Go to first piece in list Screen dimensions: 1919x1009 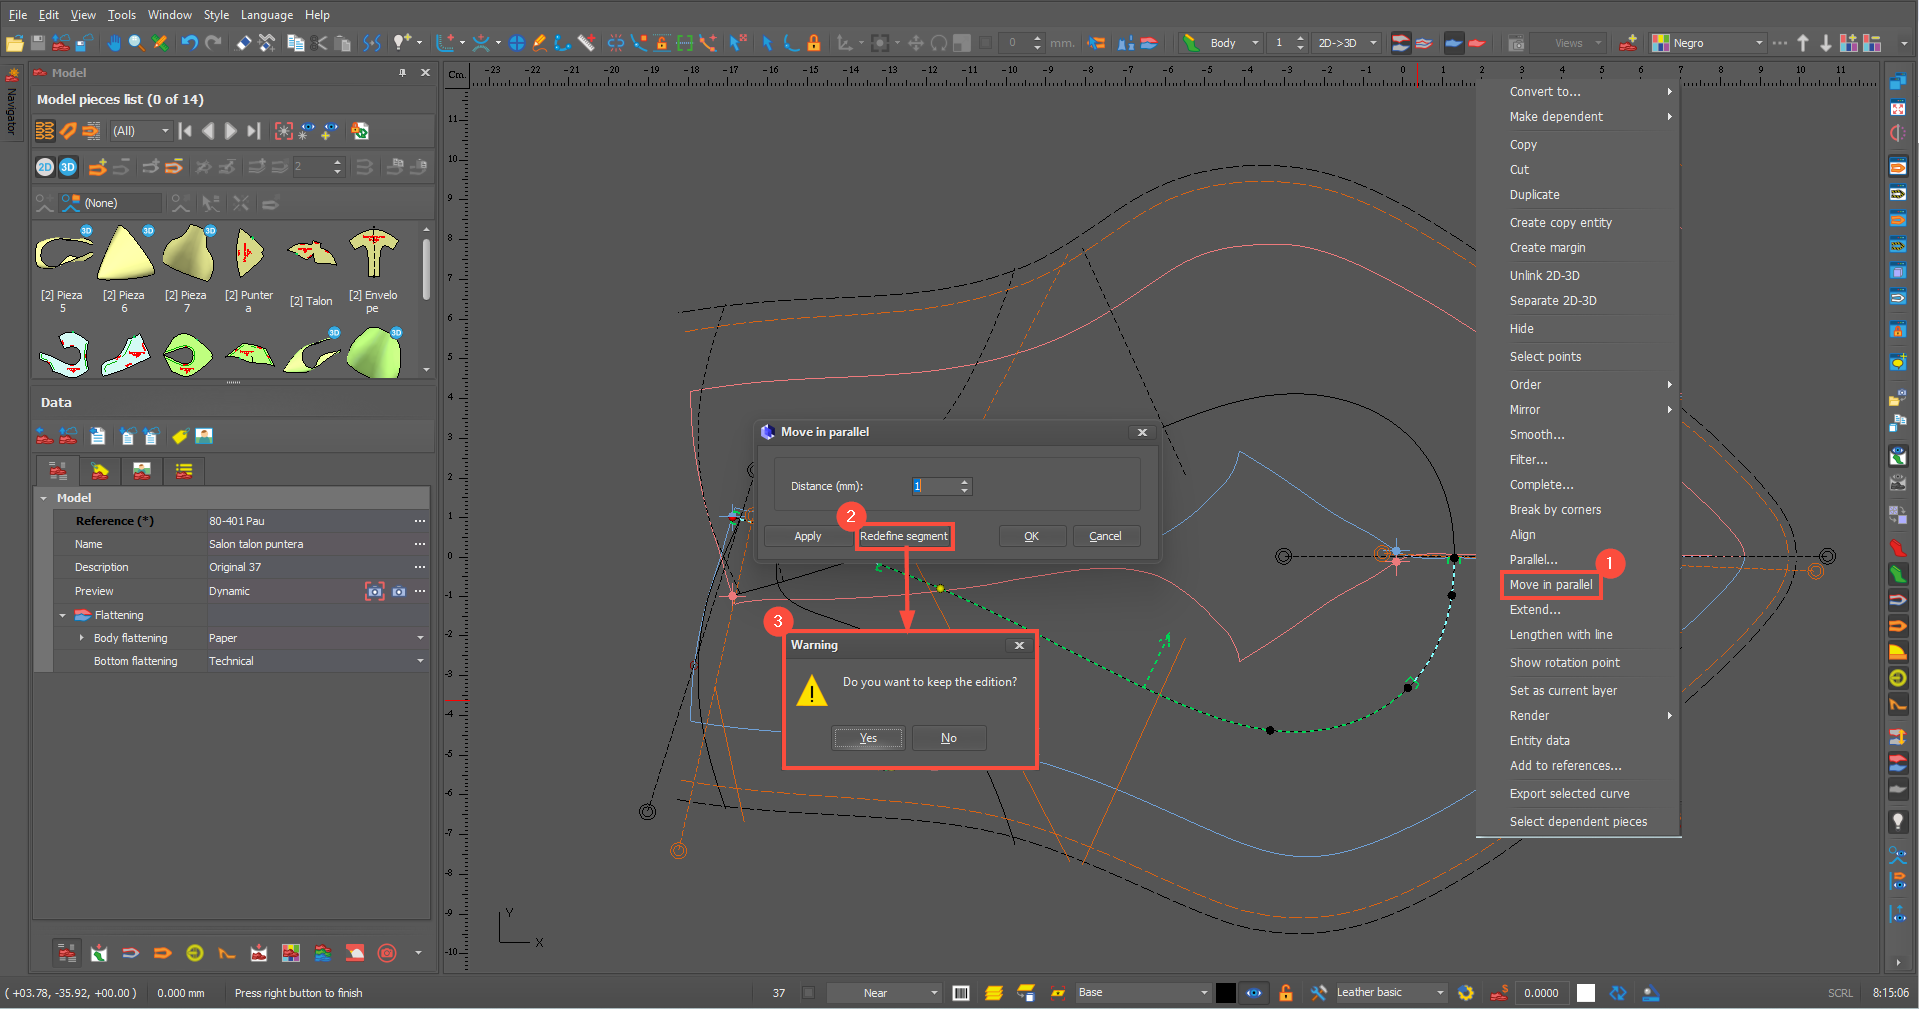(x=185, y=131)
